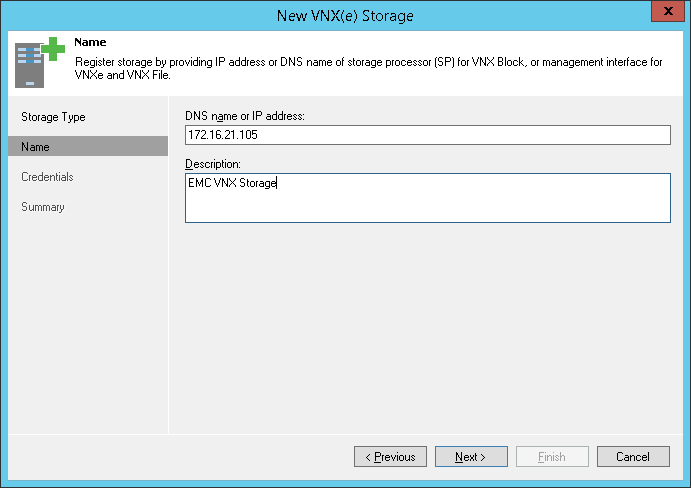Focus the DNS name or IP address field
Screen dimensions: 691x488
pos(427,135)
